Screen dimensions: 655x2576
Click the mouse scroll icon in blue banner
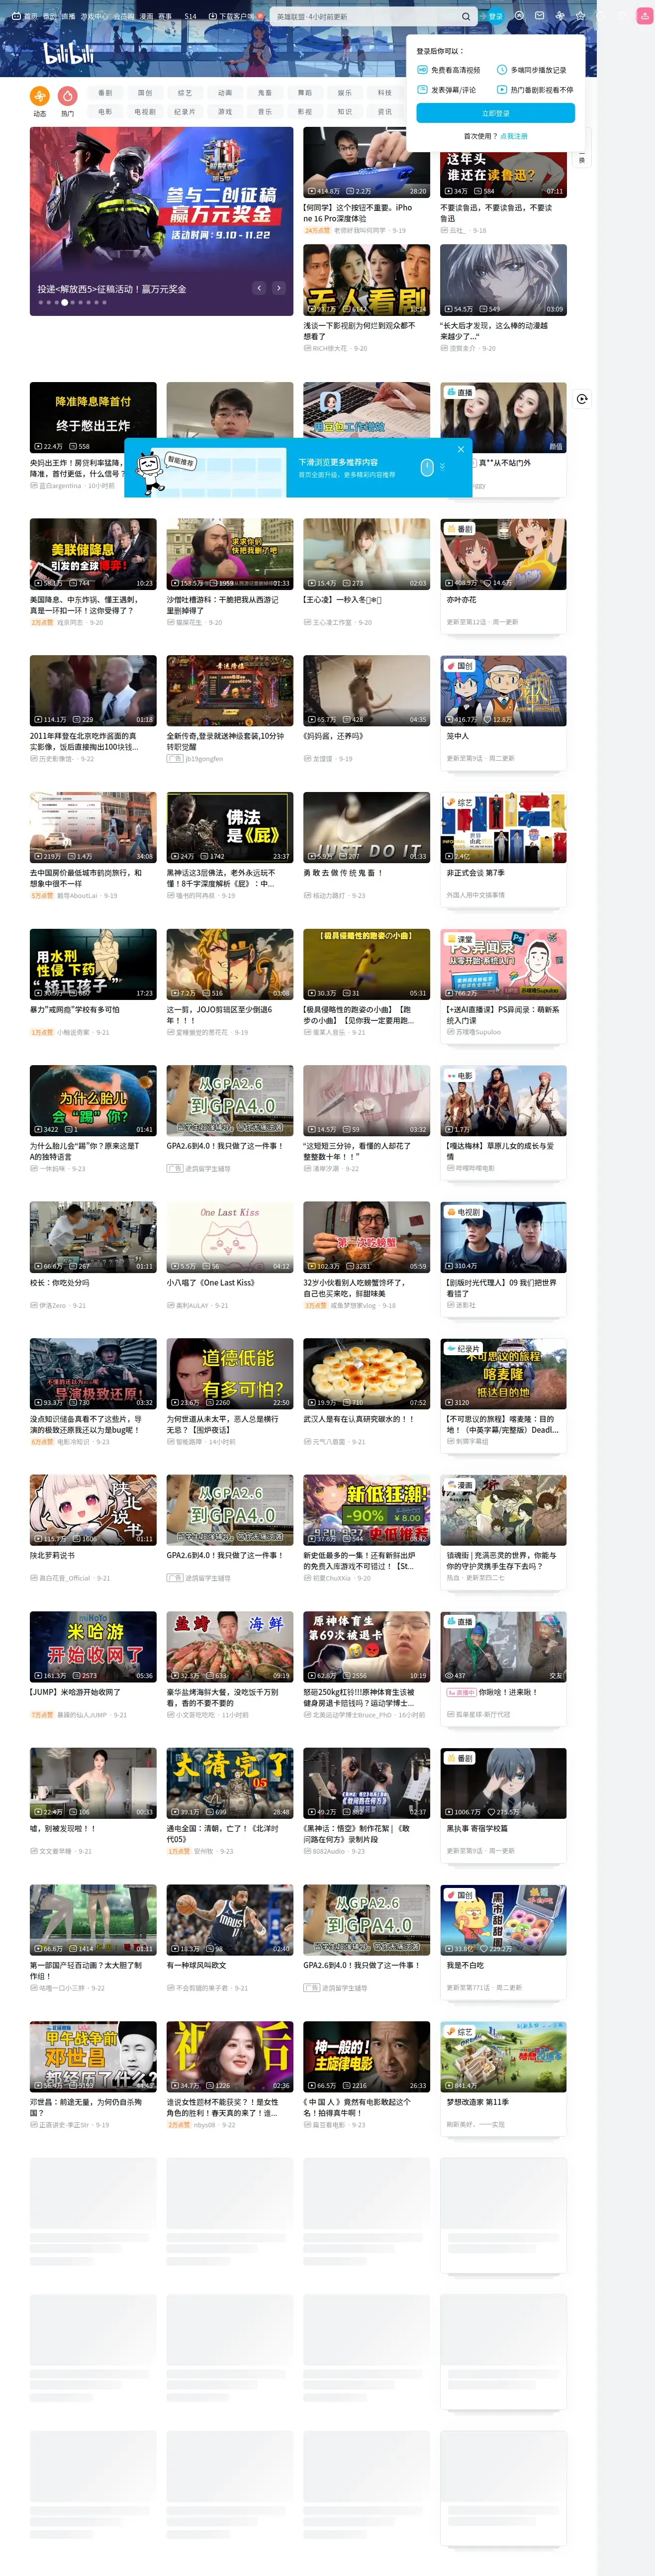pyautogui.click(x=427, y=467)
